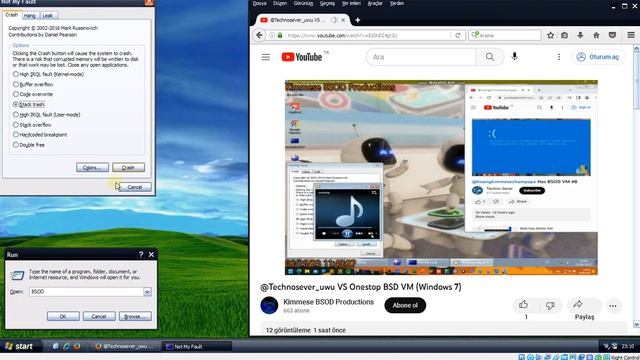Open the Kimmese BSOD Productions channel avatar
The width and height of the screenshot is (640, 360).
(269, 305)
